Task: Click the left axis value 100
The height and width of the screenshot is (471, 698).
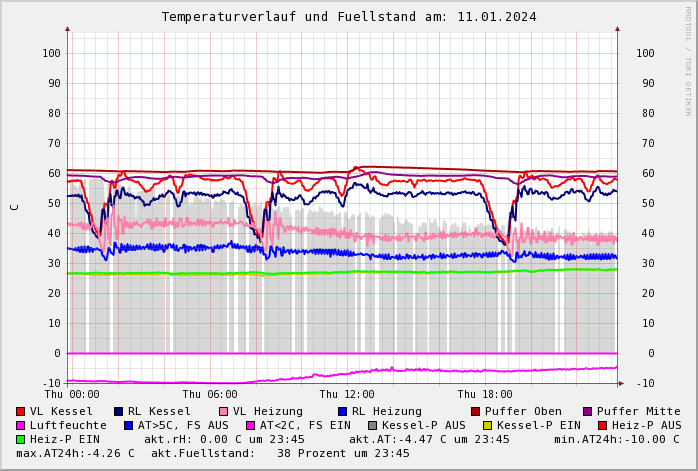Action: [x=51, y=53]
